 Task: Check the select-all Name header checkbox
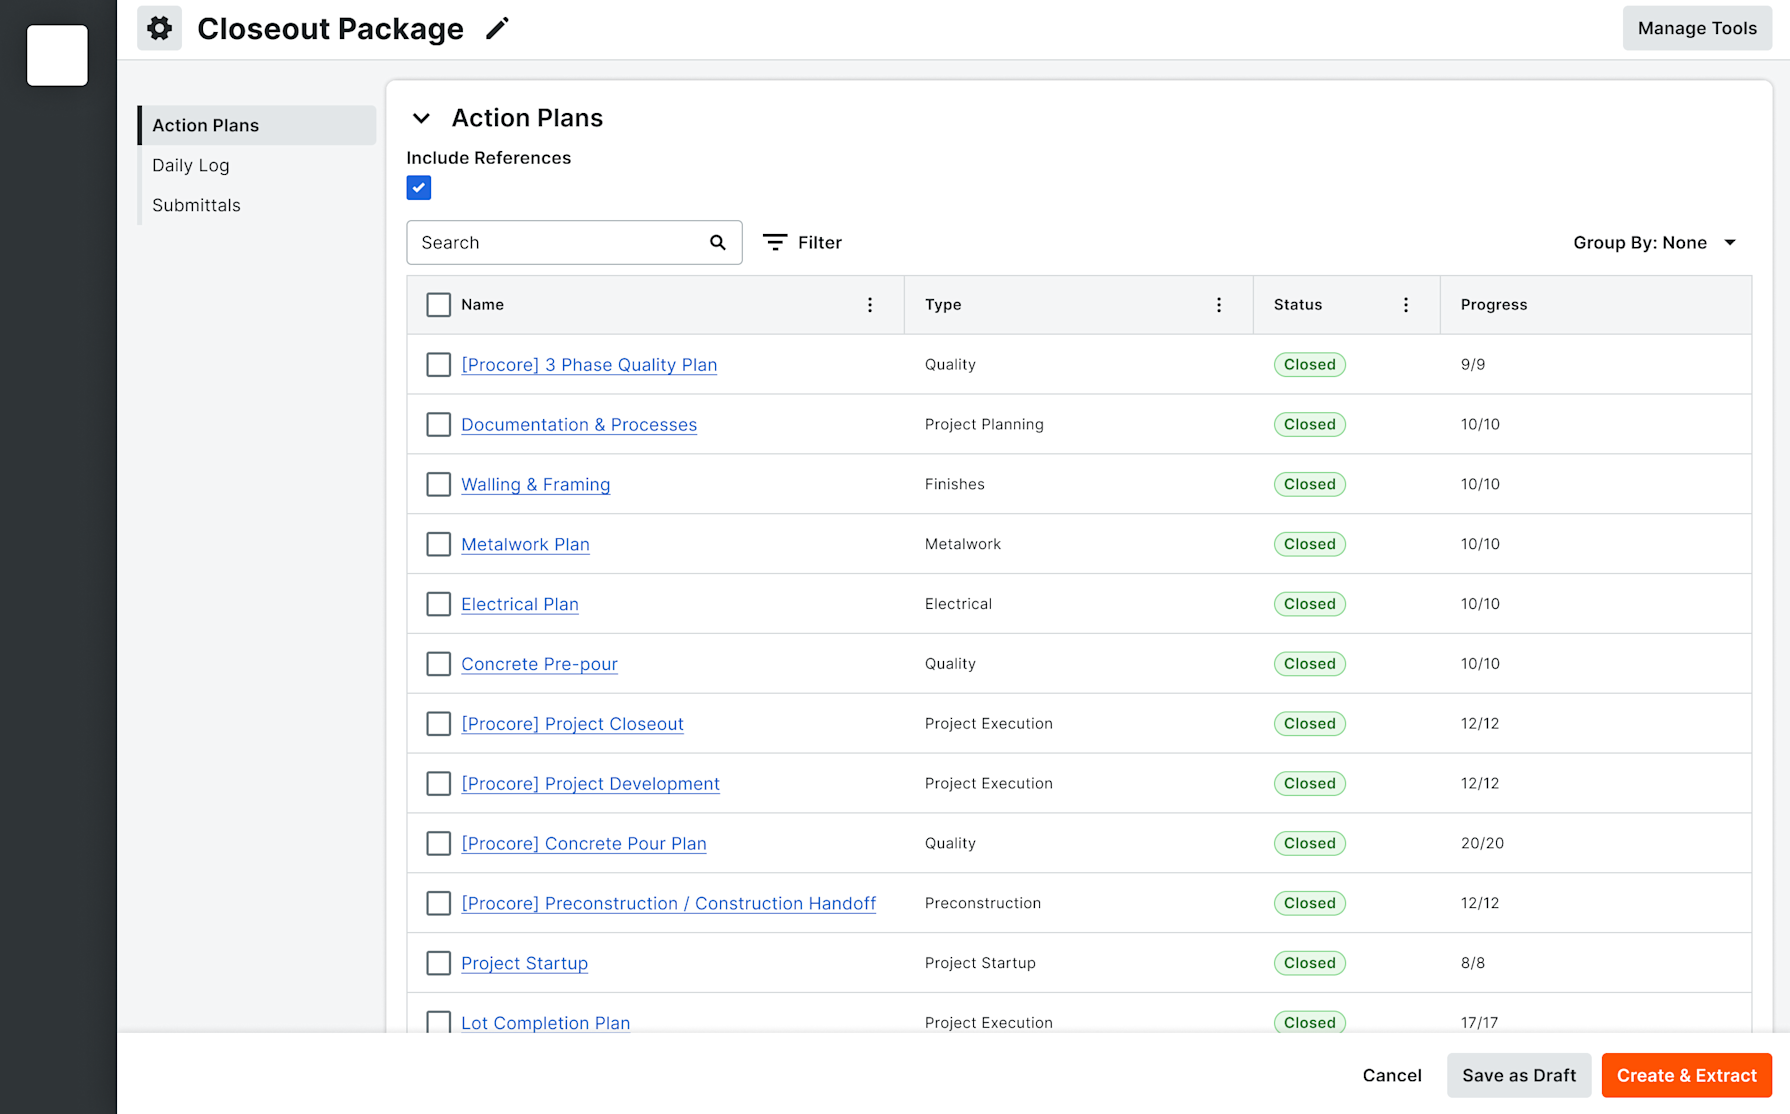coord(439,305)
